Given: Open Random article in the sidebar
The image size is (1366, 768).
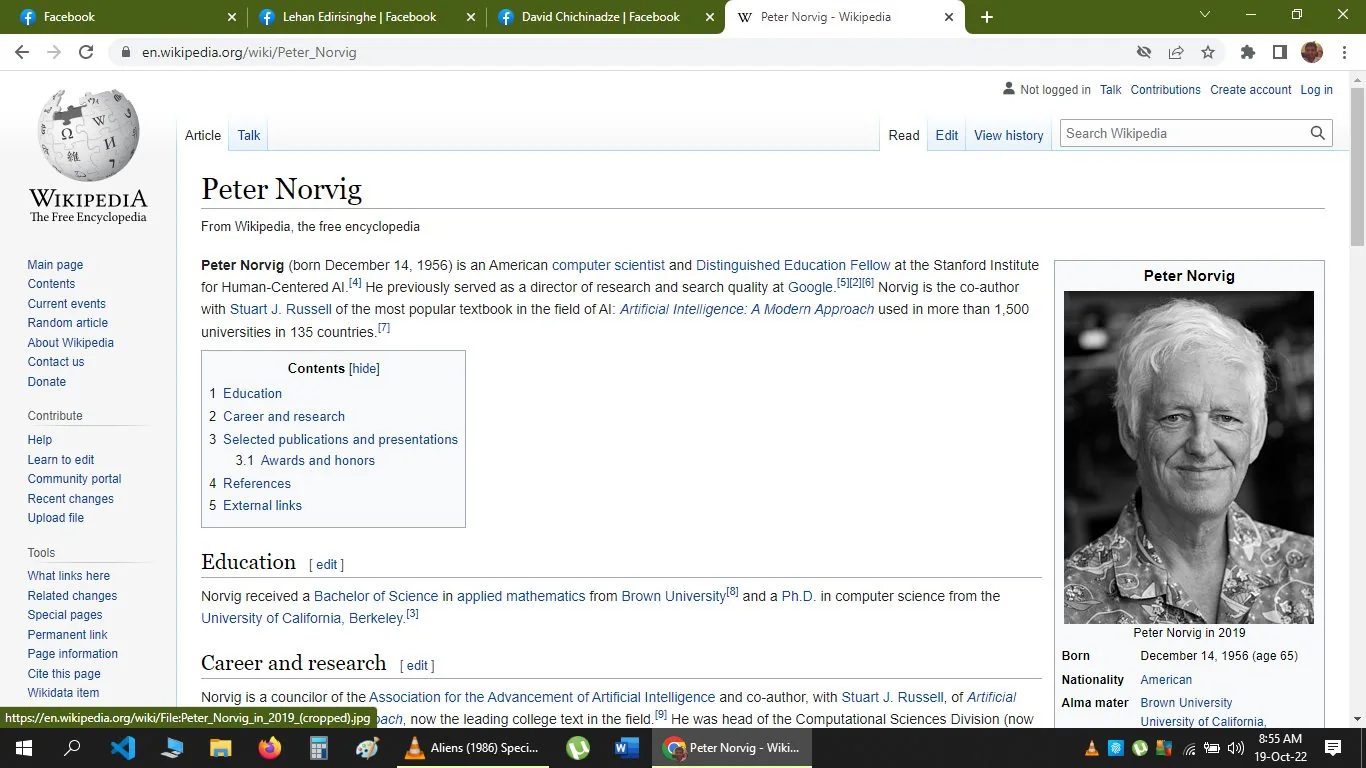Looking at the screenshot, I should coord(68,323).
